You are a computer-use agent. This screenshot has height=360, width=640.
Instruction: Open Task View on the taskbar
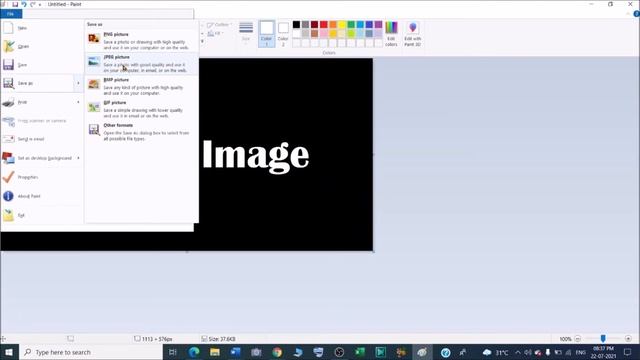[x=173, y=352]
